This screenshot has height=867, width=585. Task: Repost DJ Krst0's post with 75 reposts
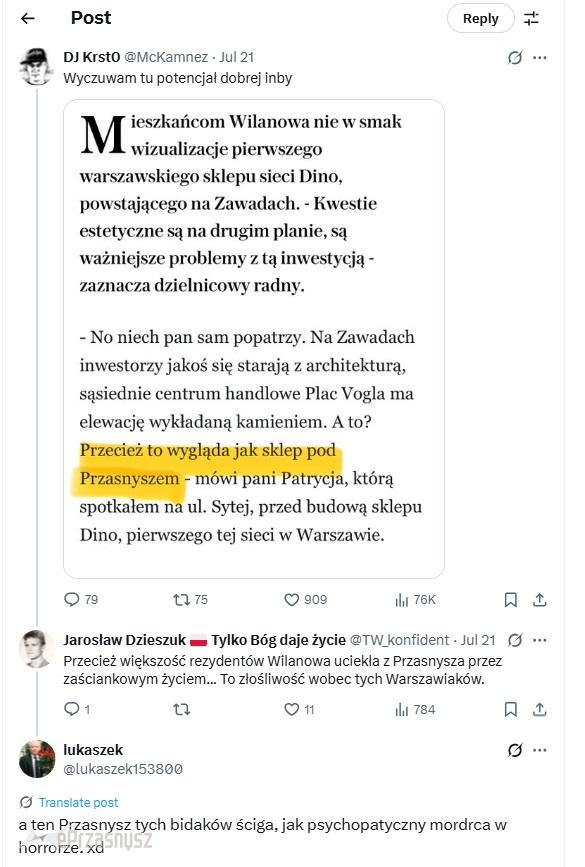point(190,599)
